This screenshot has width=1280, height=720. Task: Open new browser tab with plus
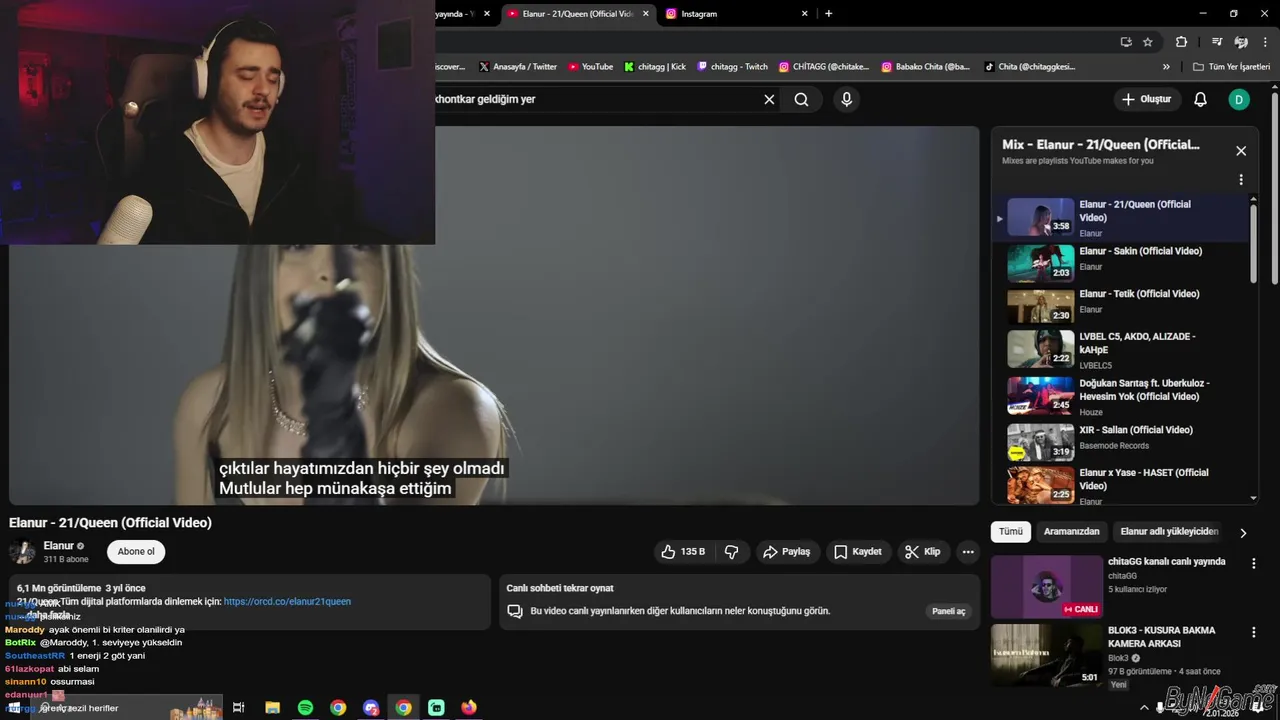click(828, 14)
